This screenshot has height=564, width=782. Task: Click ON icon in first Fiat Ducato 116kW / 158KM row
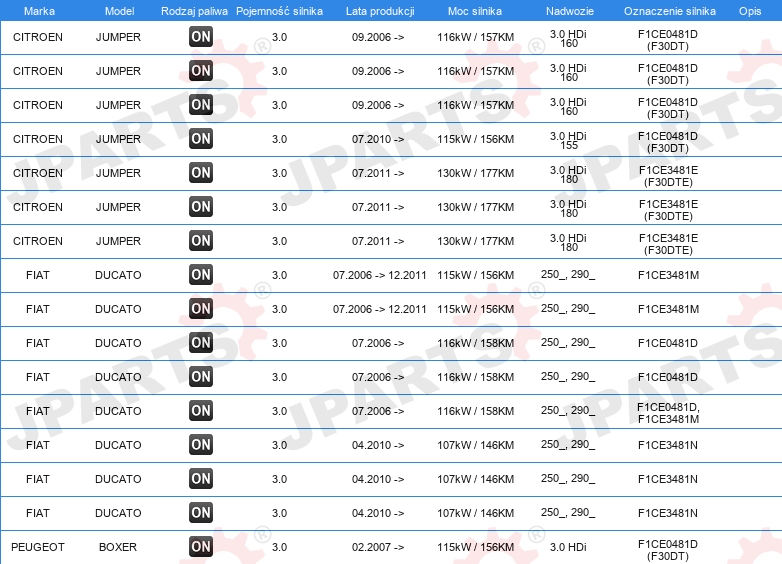(x=201, y=343)
